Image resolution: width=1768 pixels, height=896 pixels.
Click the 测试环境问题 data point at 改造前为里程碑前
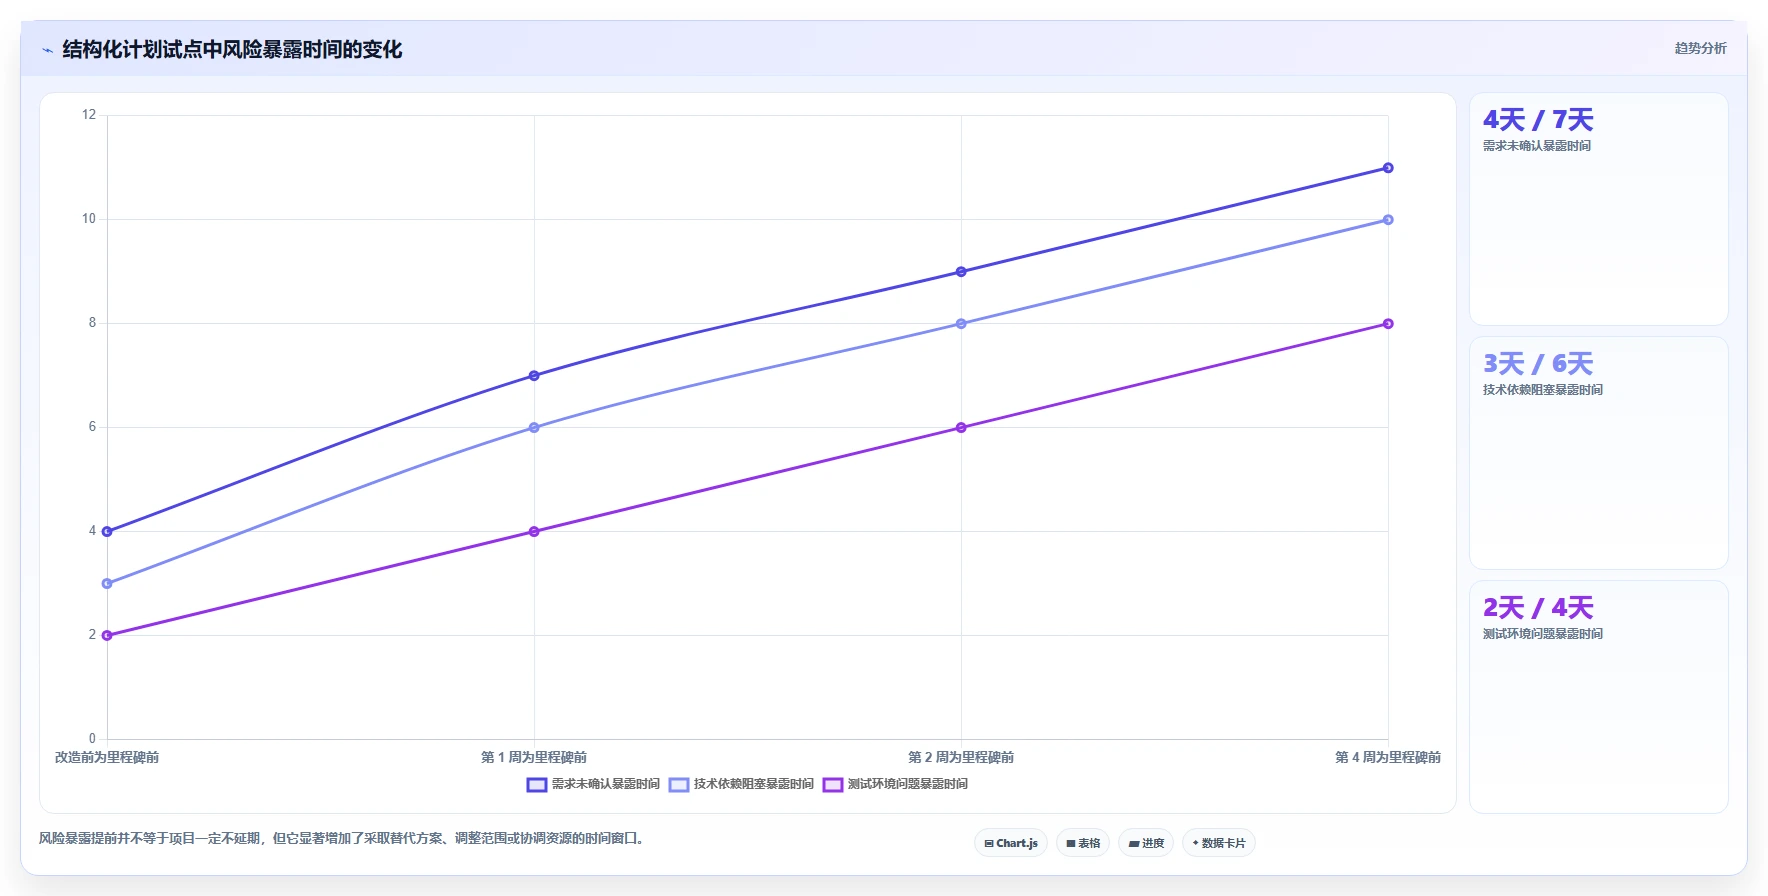pos(107,636)
